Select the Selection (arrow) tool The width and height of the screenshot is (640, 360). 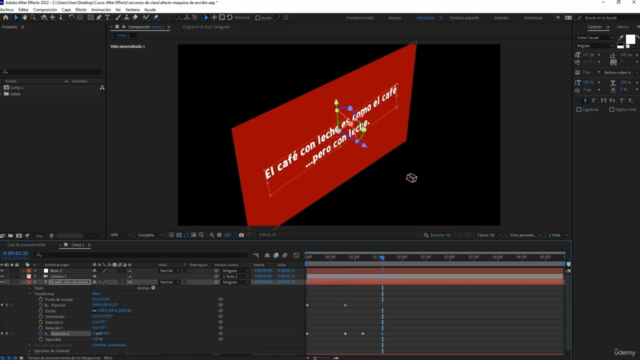tap(16, 18)
